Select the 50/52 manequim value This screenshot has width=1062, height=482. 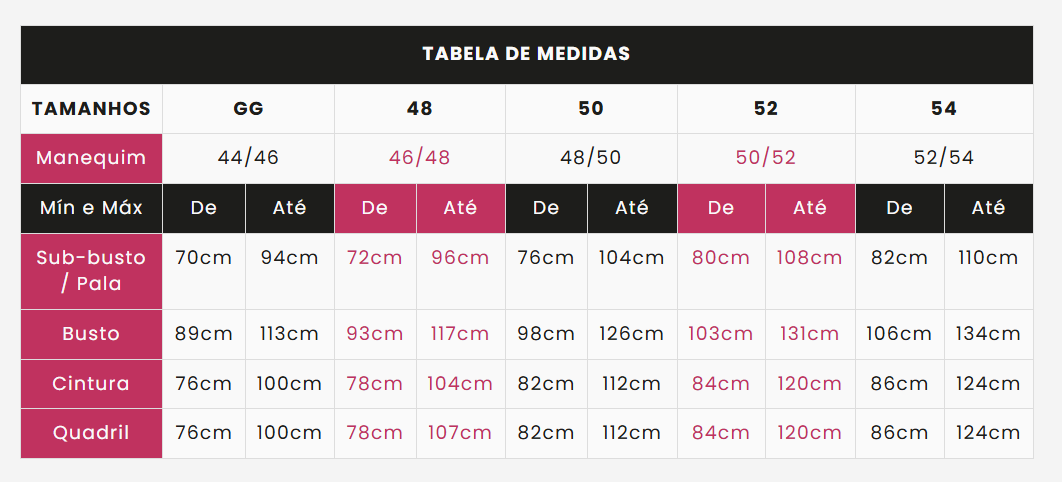tap(766, 158)
